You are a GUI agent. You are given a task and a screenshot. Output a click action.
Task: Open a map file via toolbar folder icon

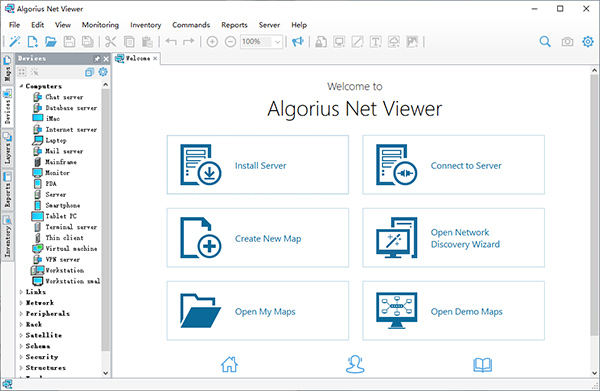coord(51,41)
